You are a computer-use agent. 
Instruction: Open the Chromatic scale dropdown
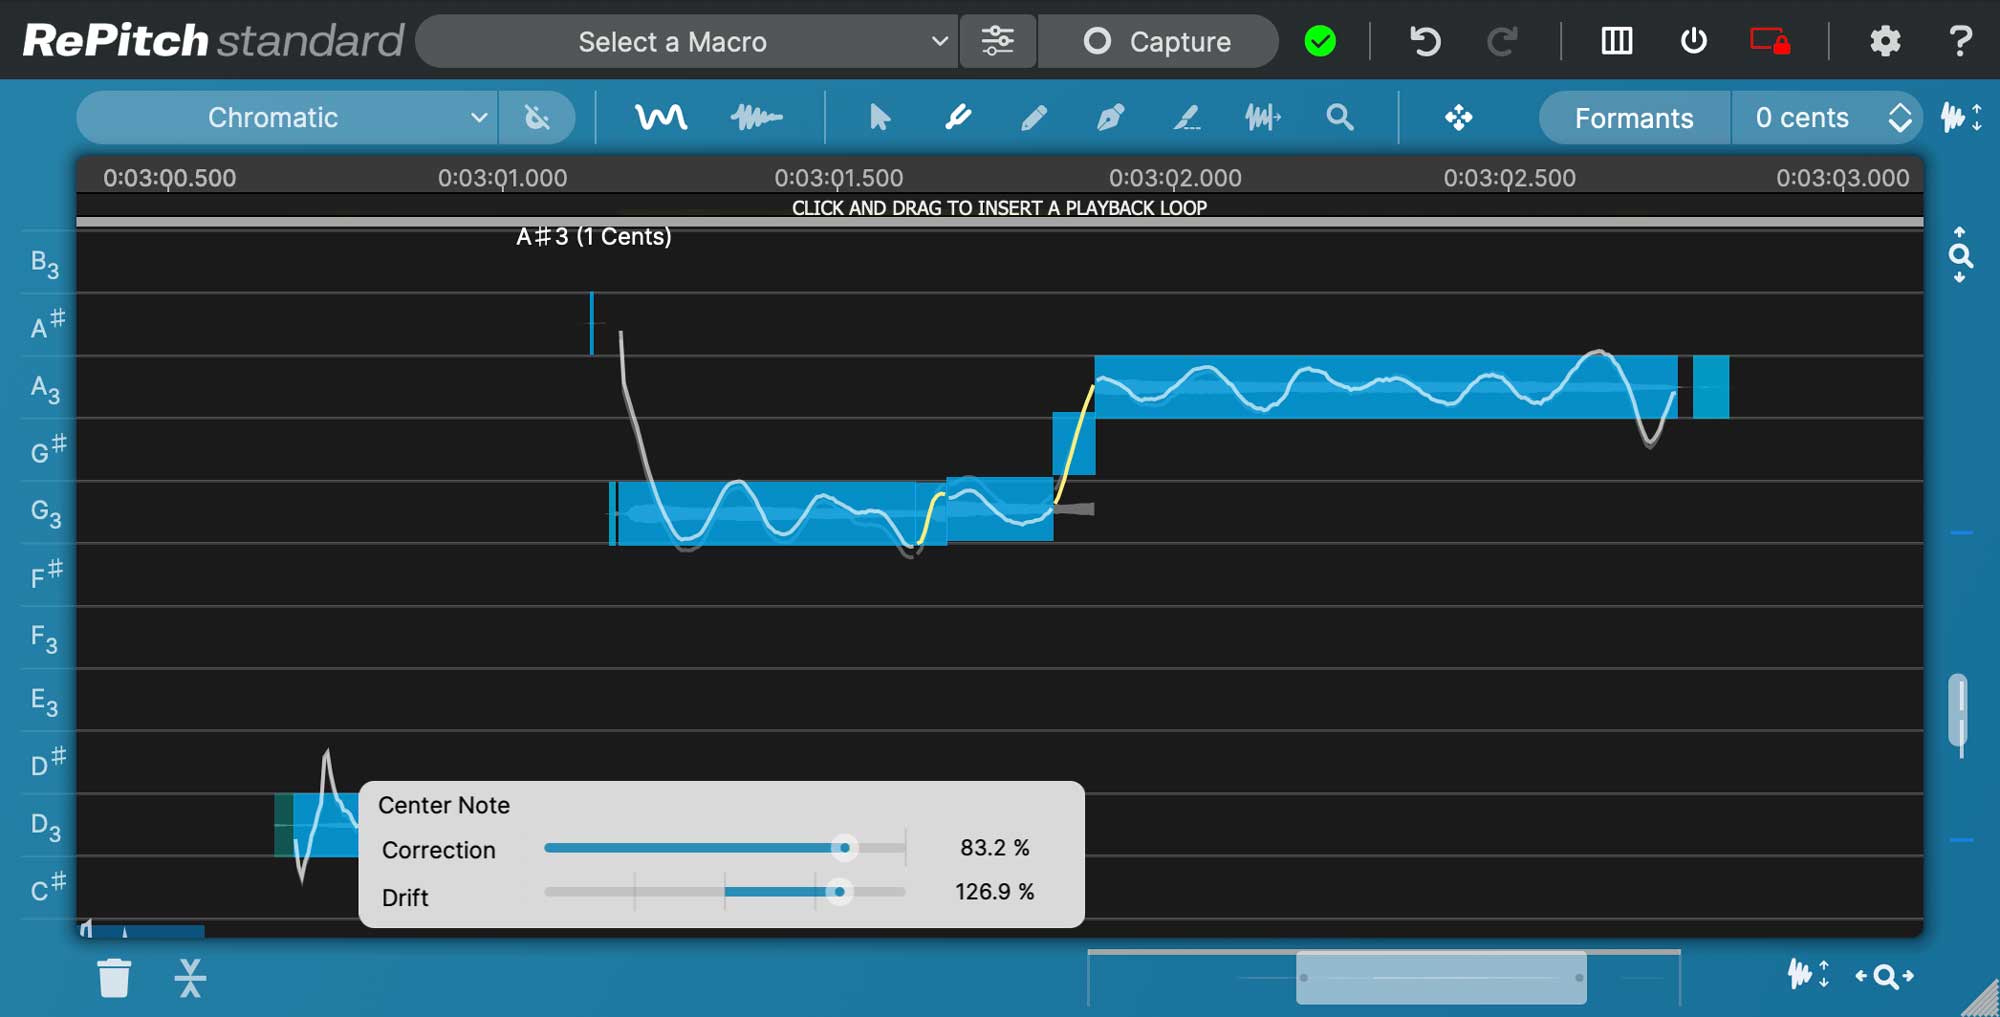click(x=287, y=117)
